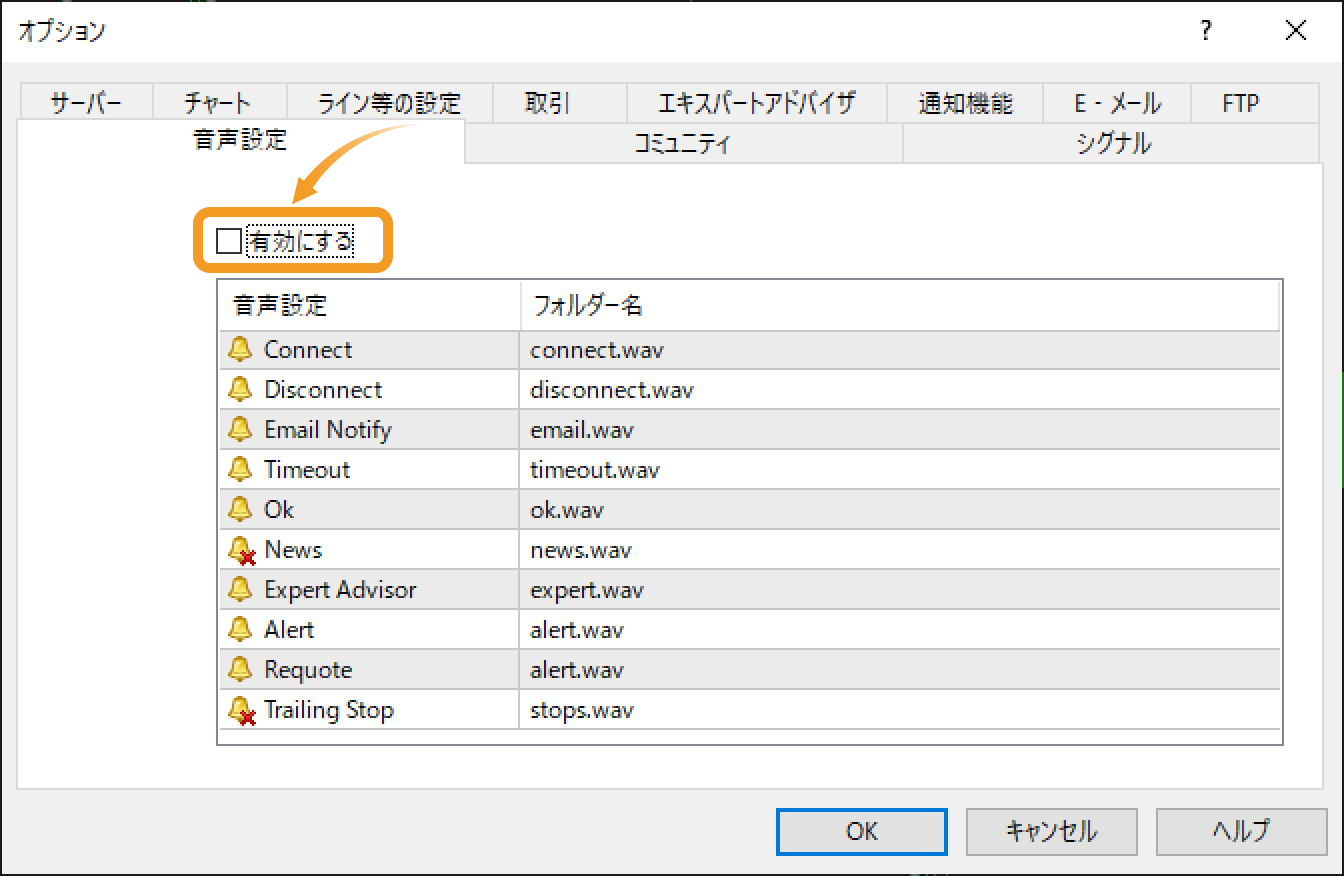Click the Ok event bell icon
The height and width of the screenshot is (876, 1344).
[241, 509]
